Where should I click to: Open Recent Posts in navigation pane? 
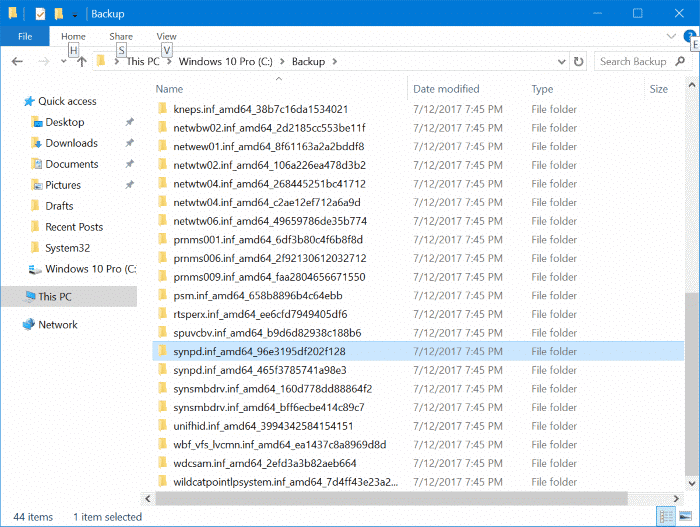(74, 227)
